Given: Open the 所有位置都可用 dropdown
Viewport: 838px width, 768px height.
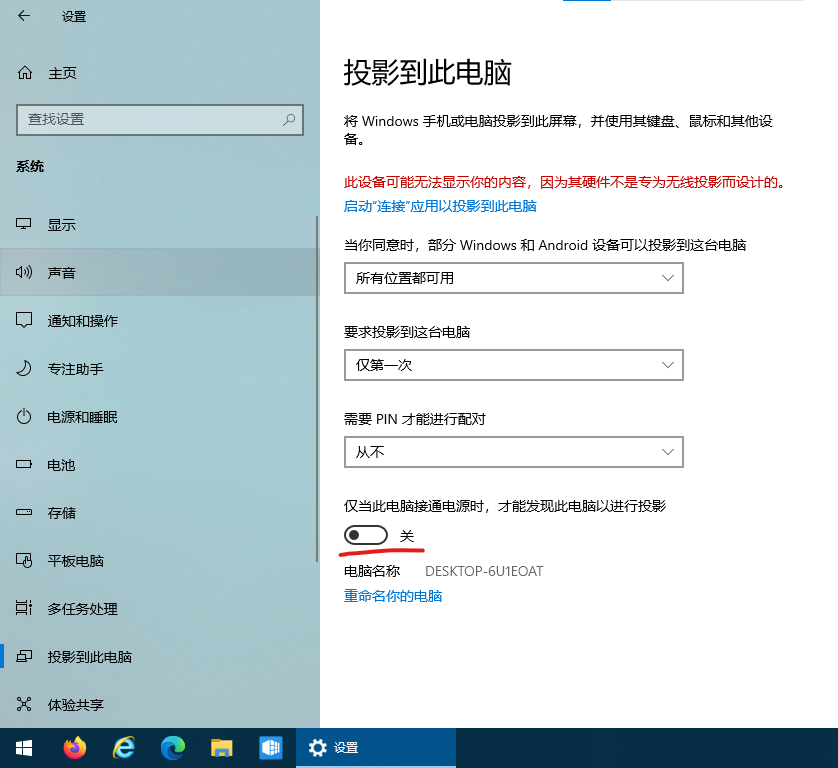Looking at the screenshot, I should [513, 278].
